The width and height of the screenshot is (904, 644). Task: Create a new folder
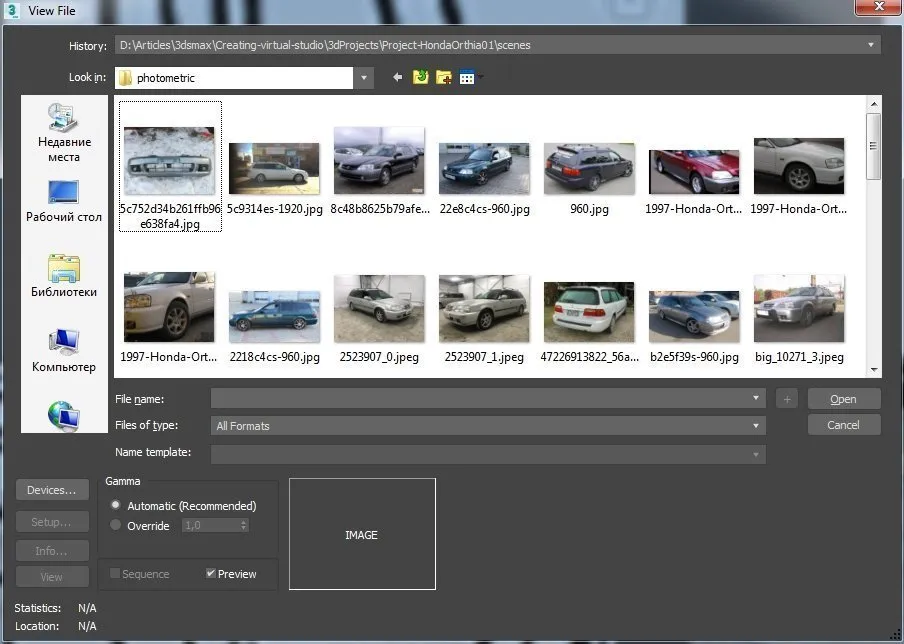[444, 78]
